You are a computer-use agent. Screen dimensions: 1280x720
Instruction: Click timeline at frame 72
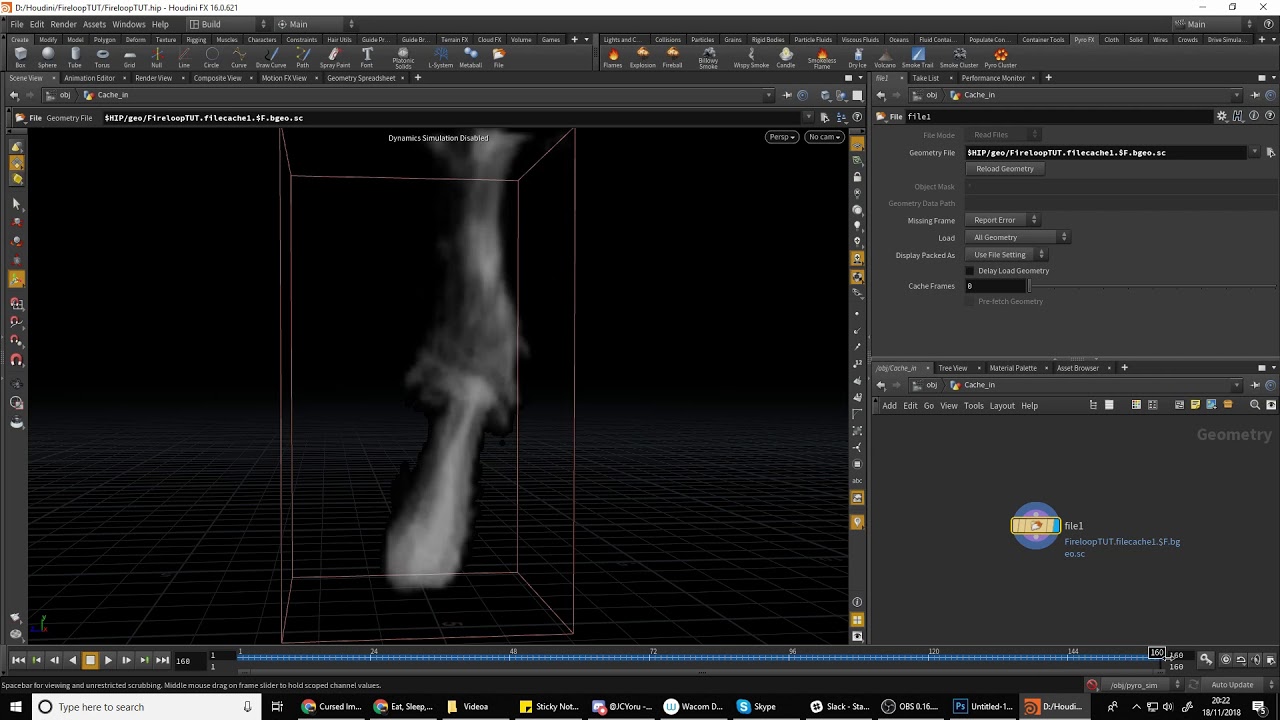tap(653, 657)
